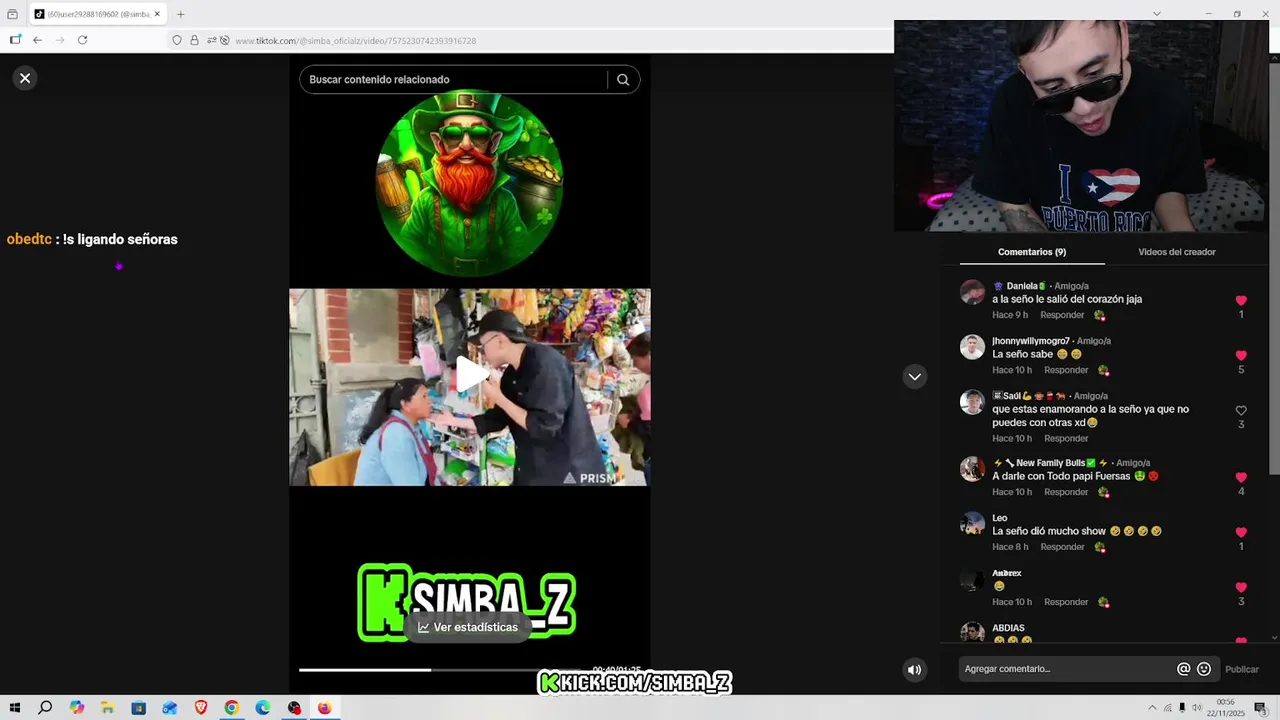Open Daniela's profile avatar

tap(972, 292)
